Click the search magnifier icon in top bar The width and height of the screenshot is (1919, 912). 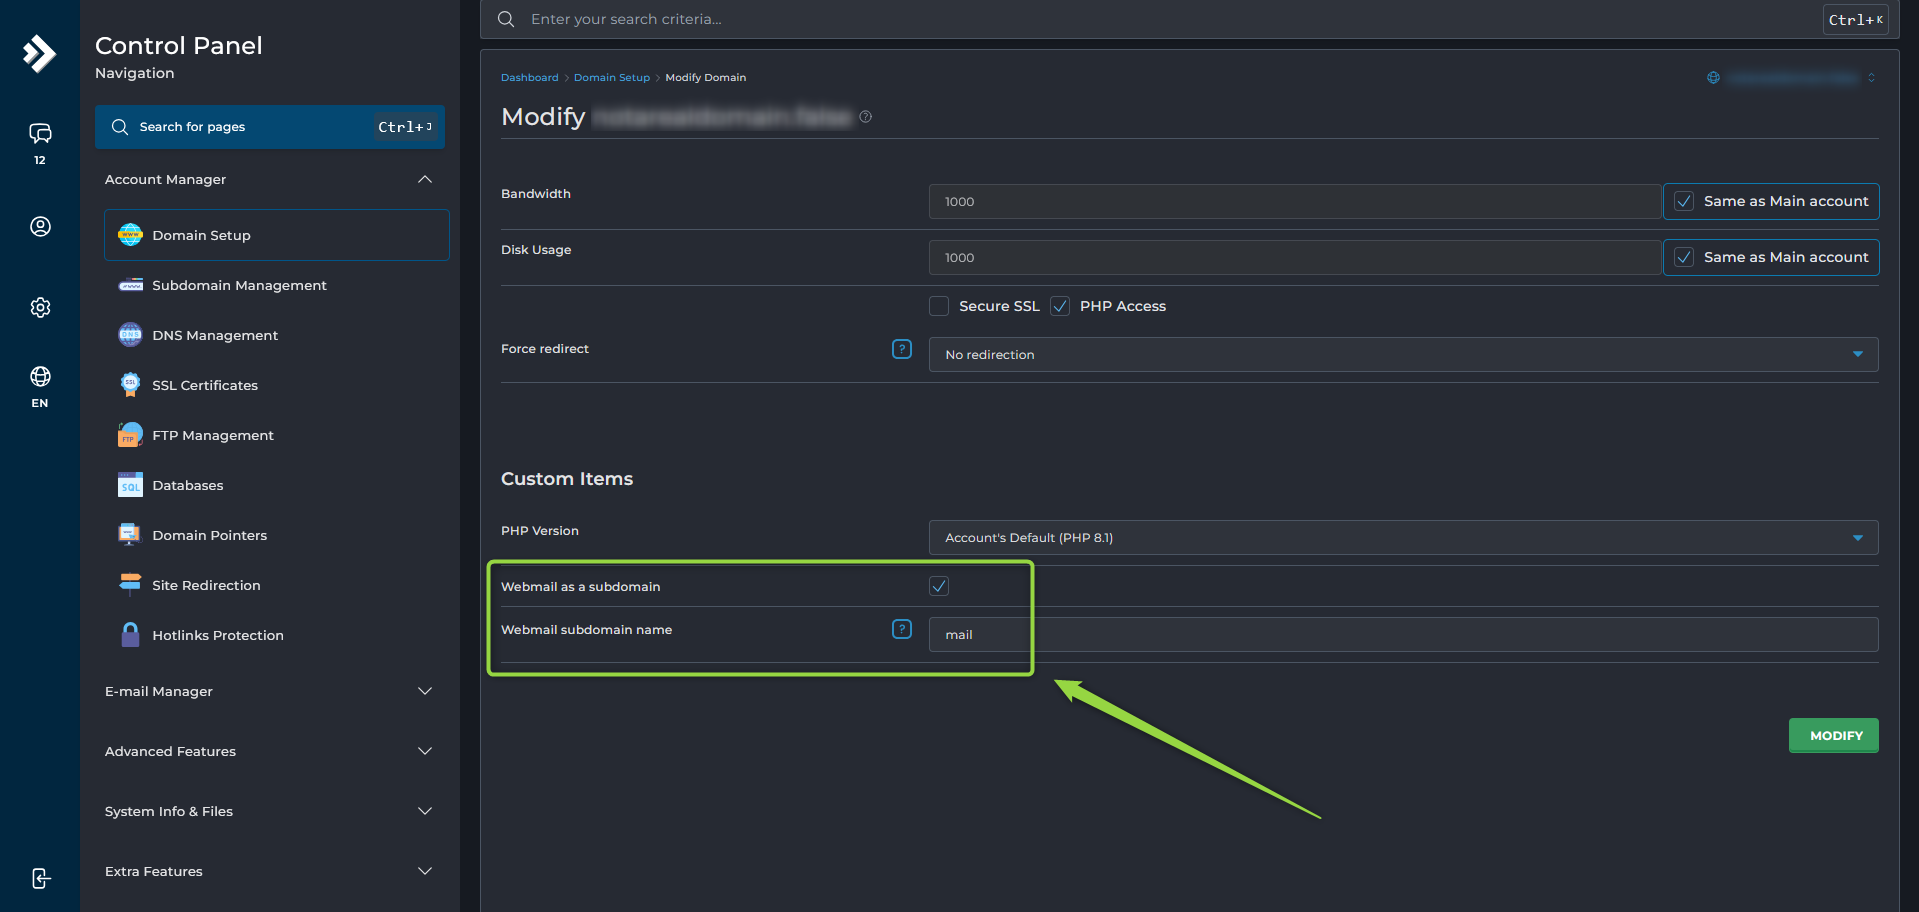506,19
